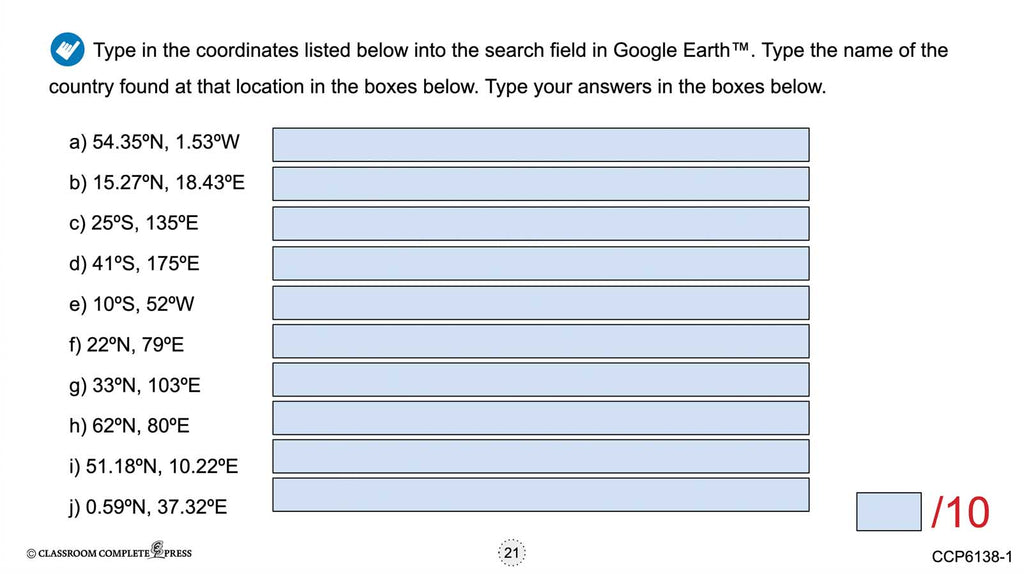The image size is (1024, 574).
Task: Click the small score box before /10
Action: [888, 511]
